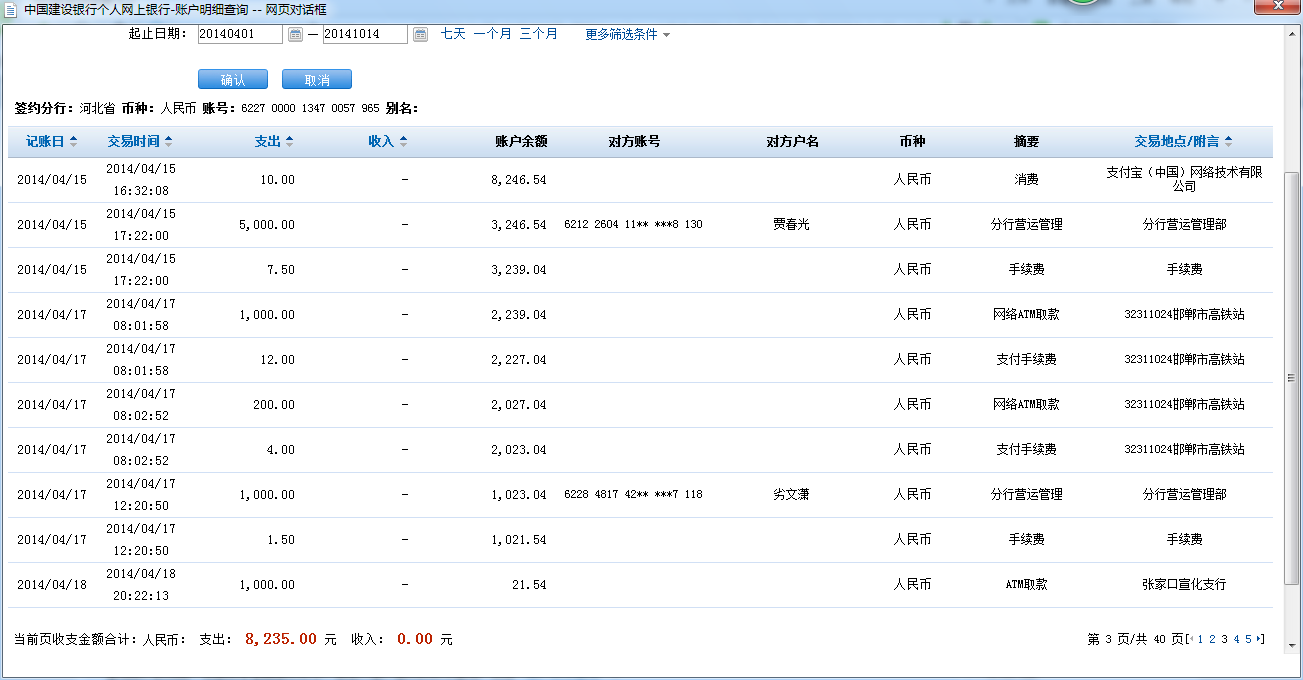Go to previous page arrow in pagination
Viewport: 1303px width, 680px height.
1190,639
